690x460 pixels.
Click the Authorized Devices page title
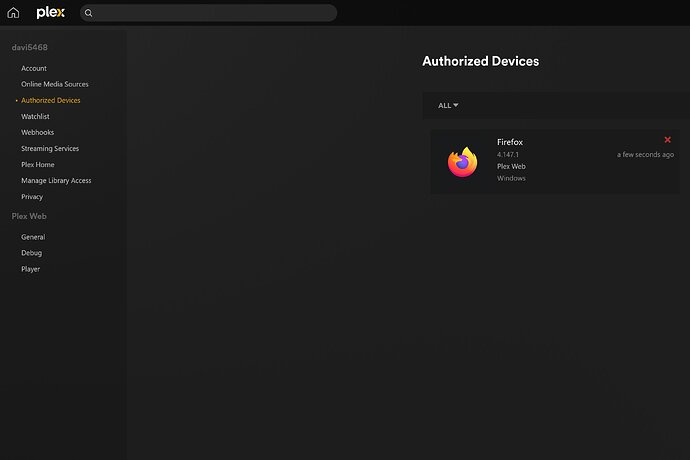pyautogui.click(x=481, y=61)
